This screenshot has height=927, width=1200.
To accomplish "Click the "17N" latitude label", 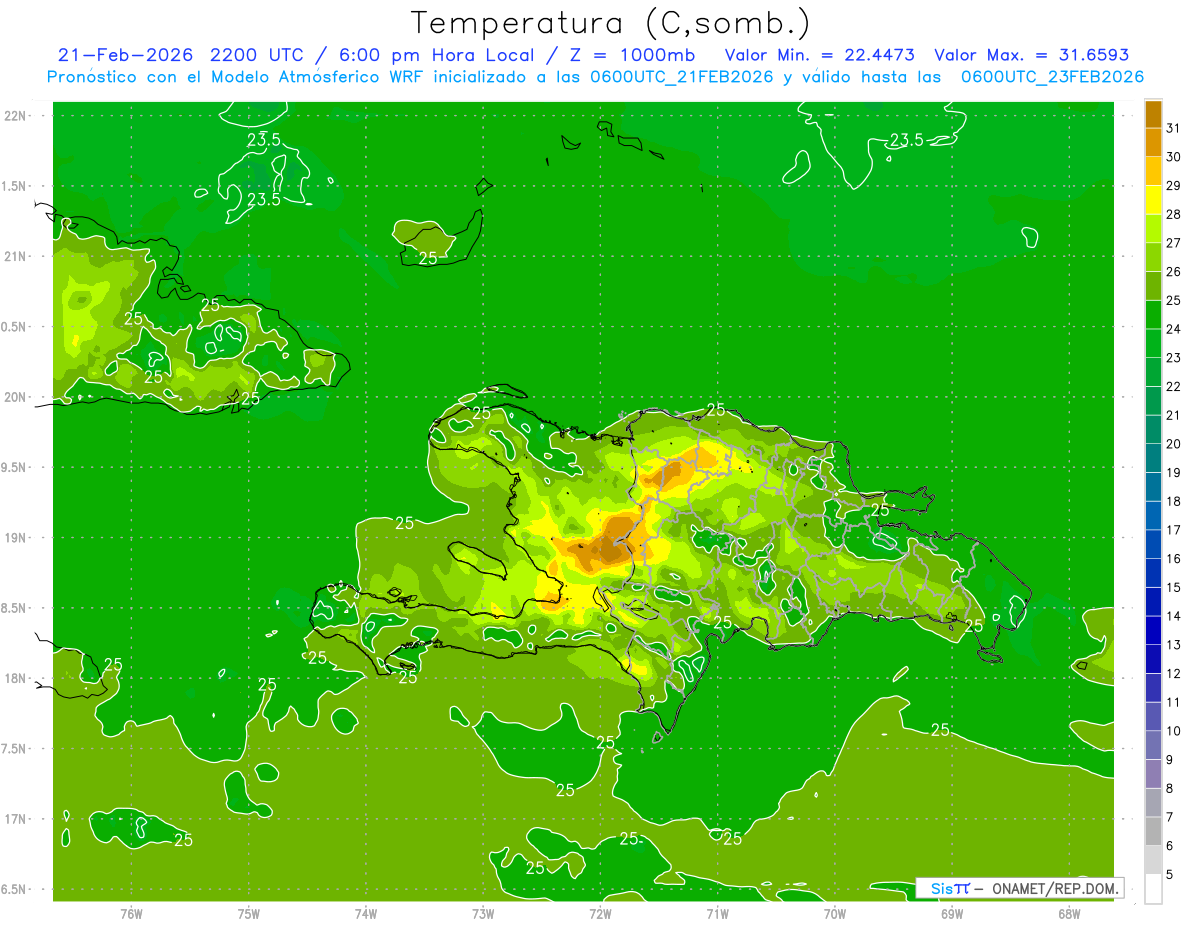I will click(16, 819).
